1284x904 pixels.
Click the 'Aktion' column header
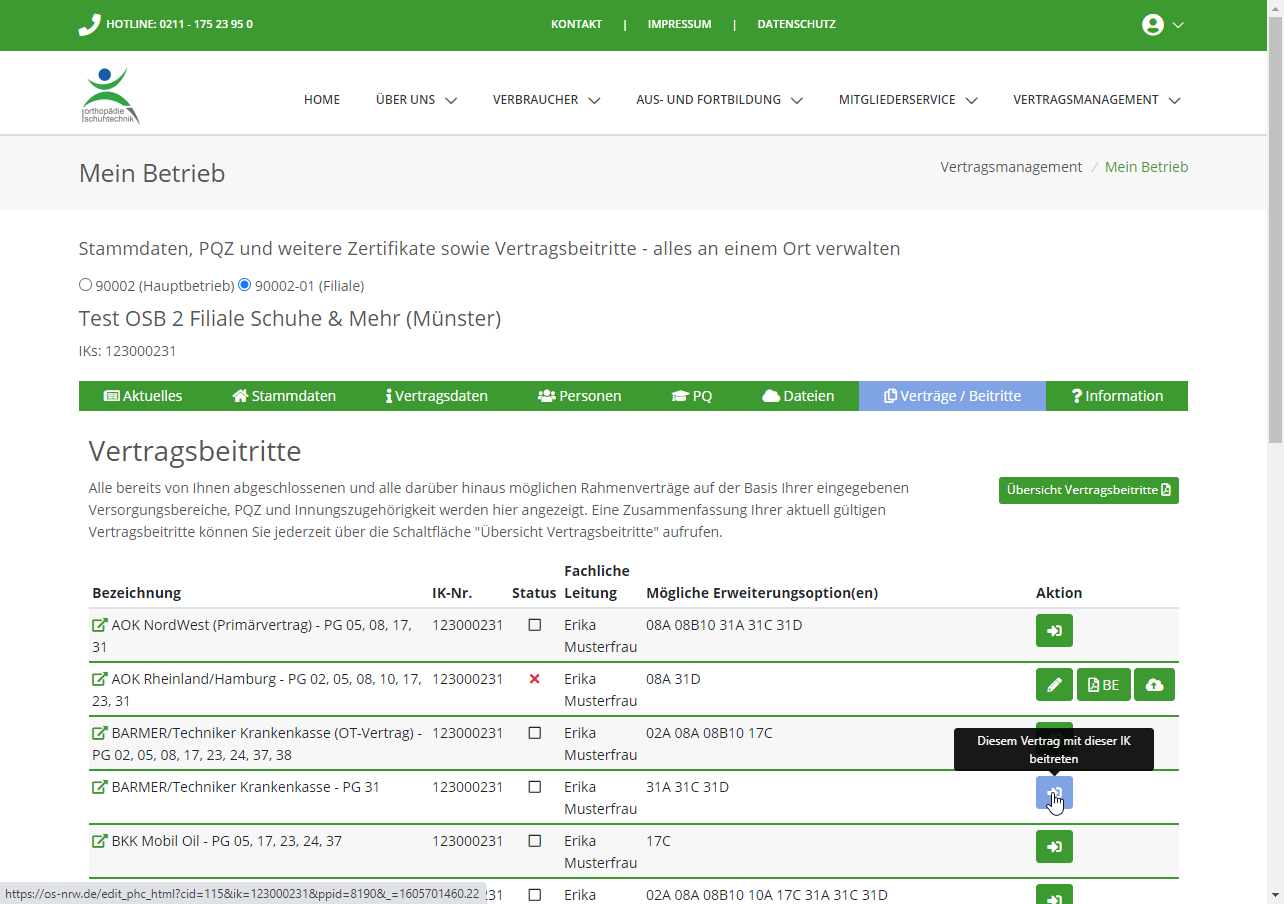click(x=1059, y=593)
